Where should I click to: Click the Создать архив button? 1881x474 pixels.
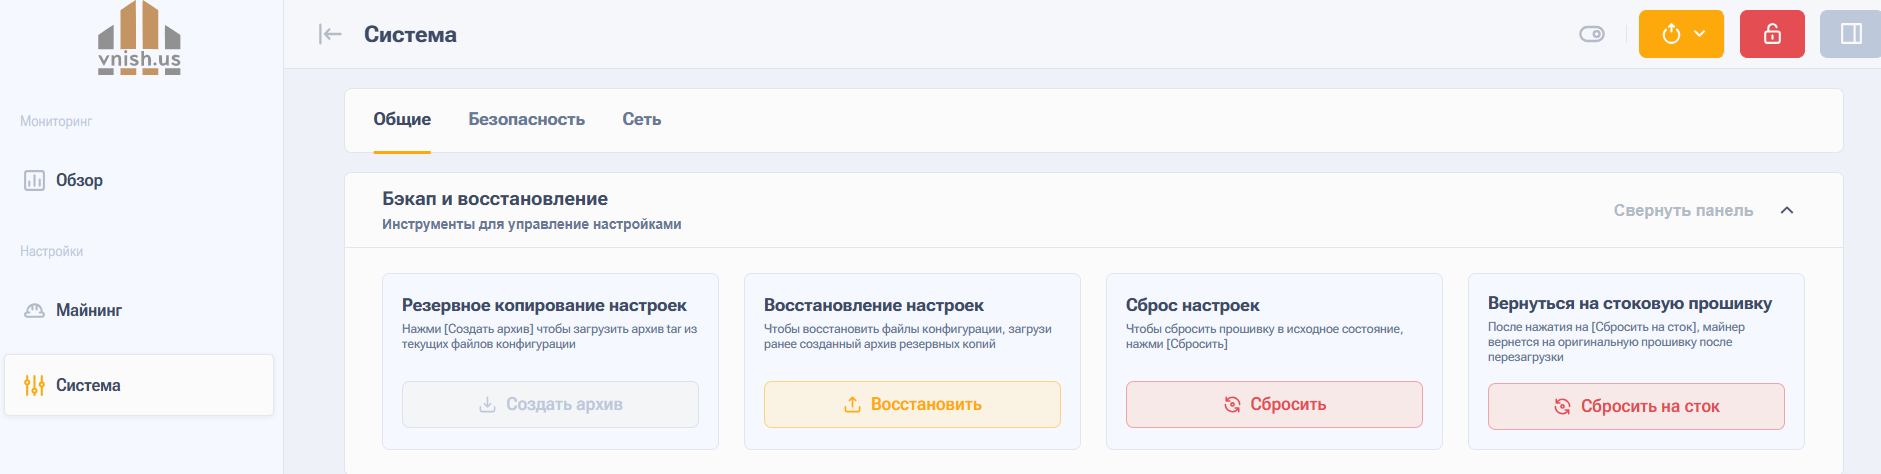pyautogui.click(x=550, y=404)
